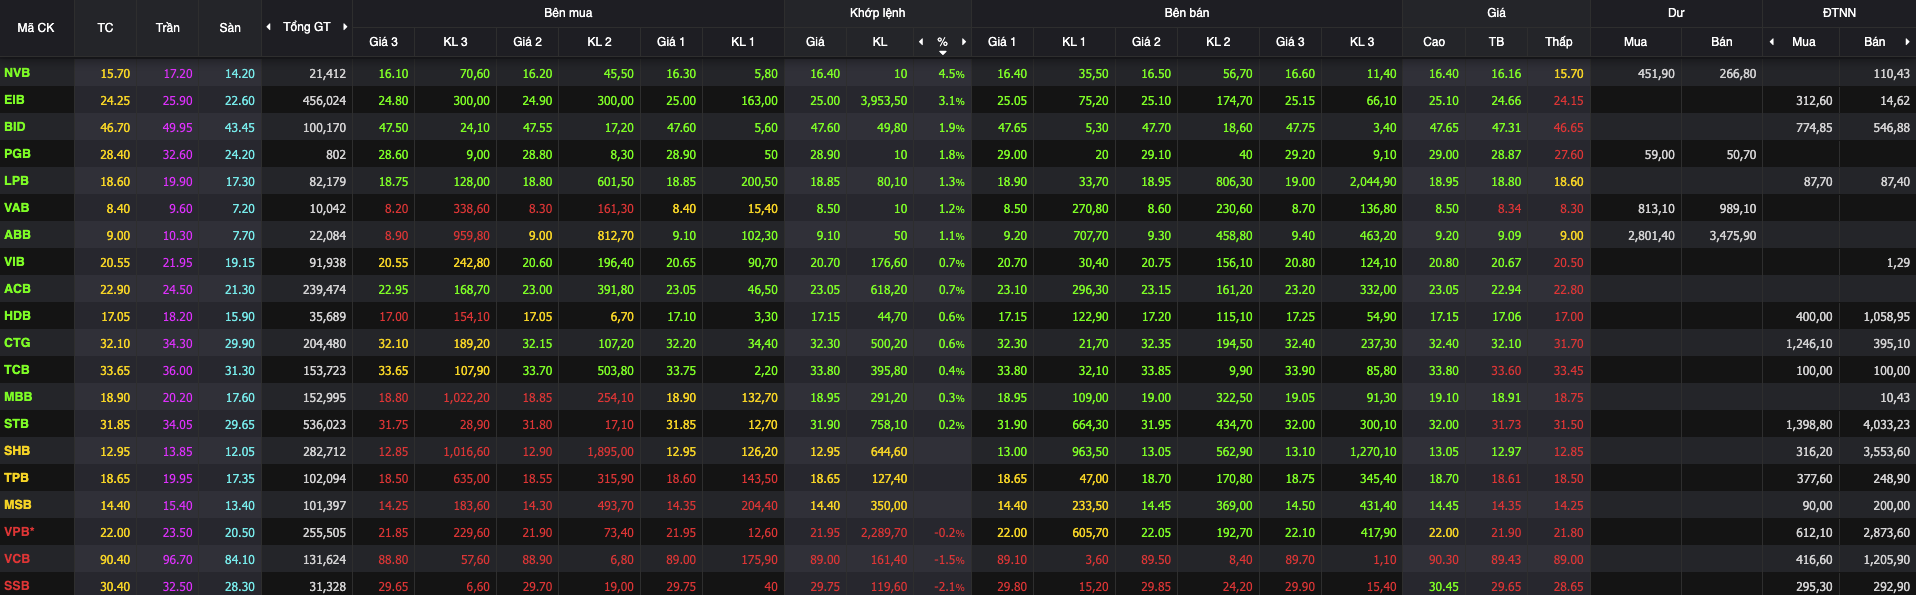Click the TB column header
Viewport: 1916px width, 595px height.
tap(1496, 42)
